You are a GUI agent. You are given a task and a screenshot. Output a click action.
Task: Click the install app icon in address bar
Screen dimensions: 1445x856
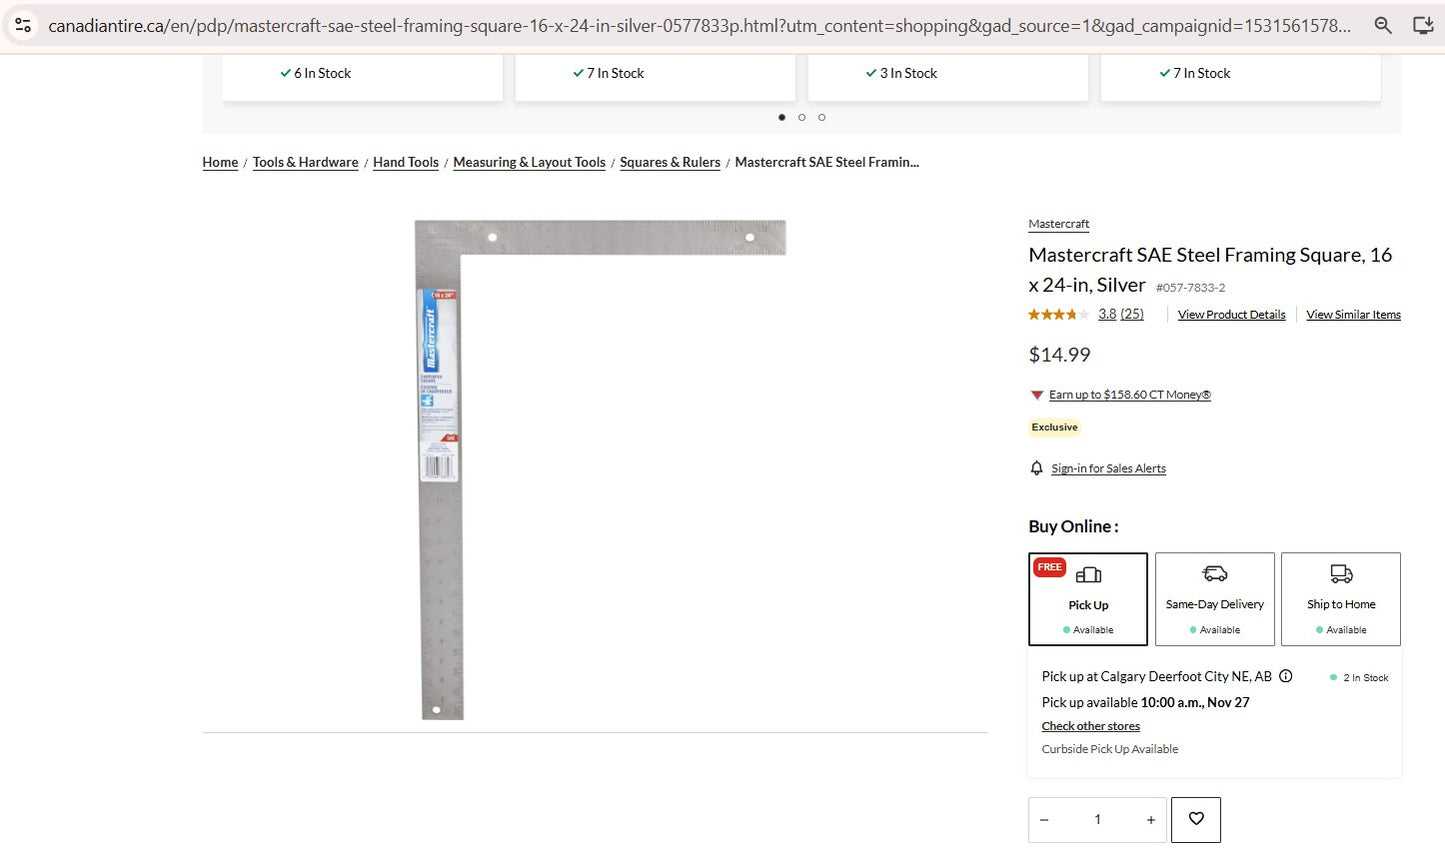[x=1423, y=25]
